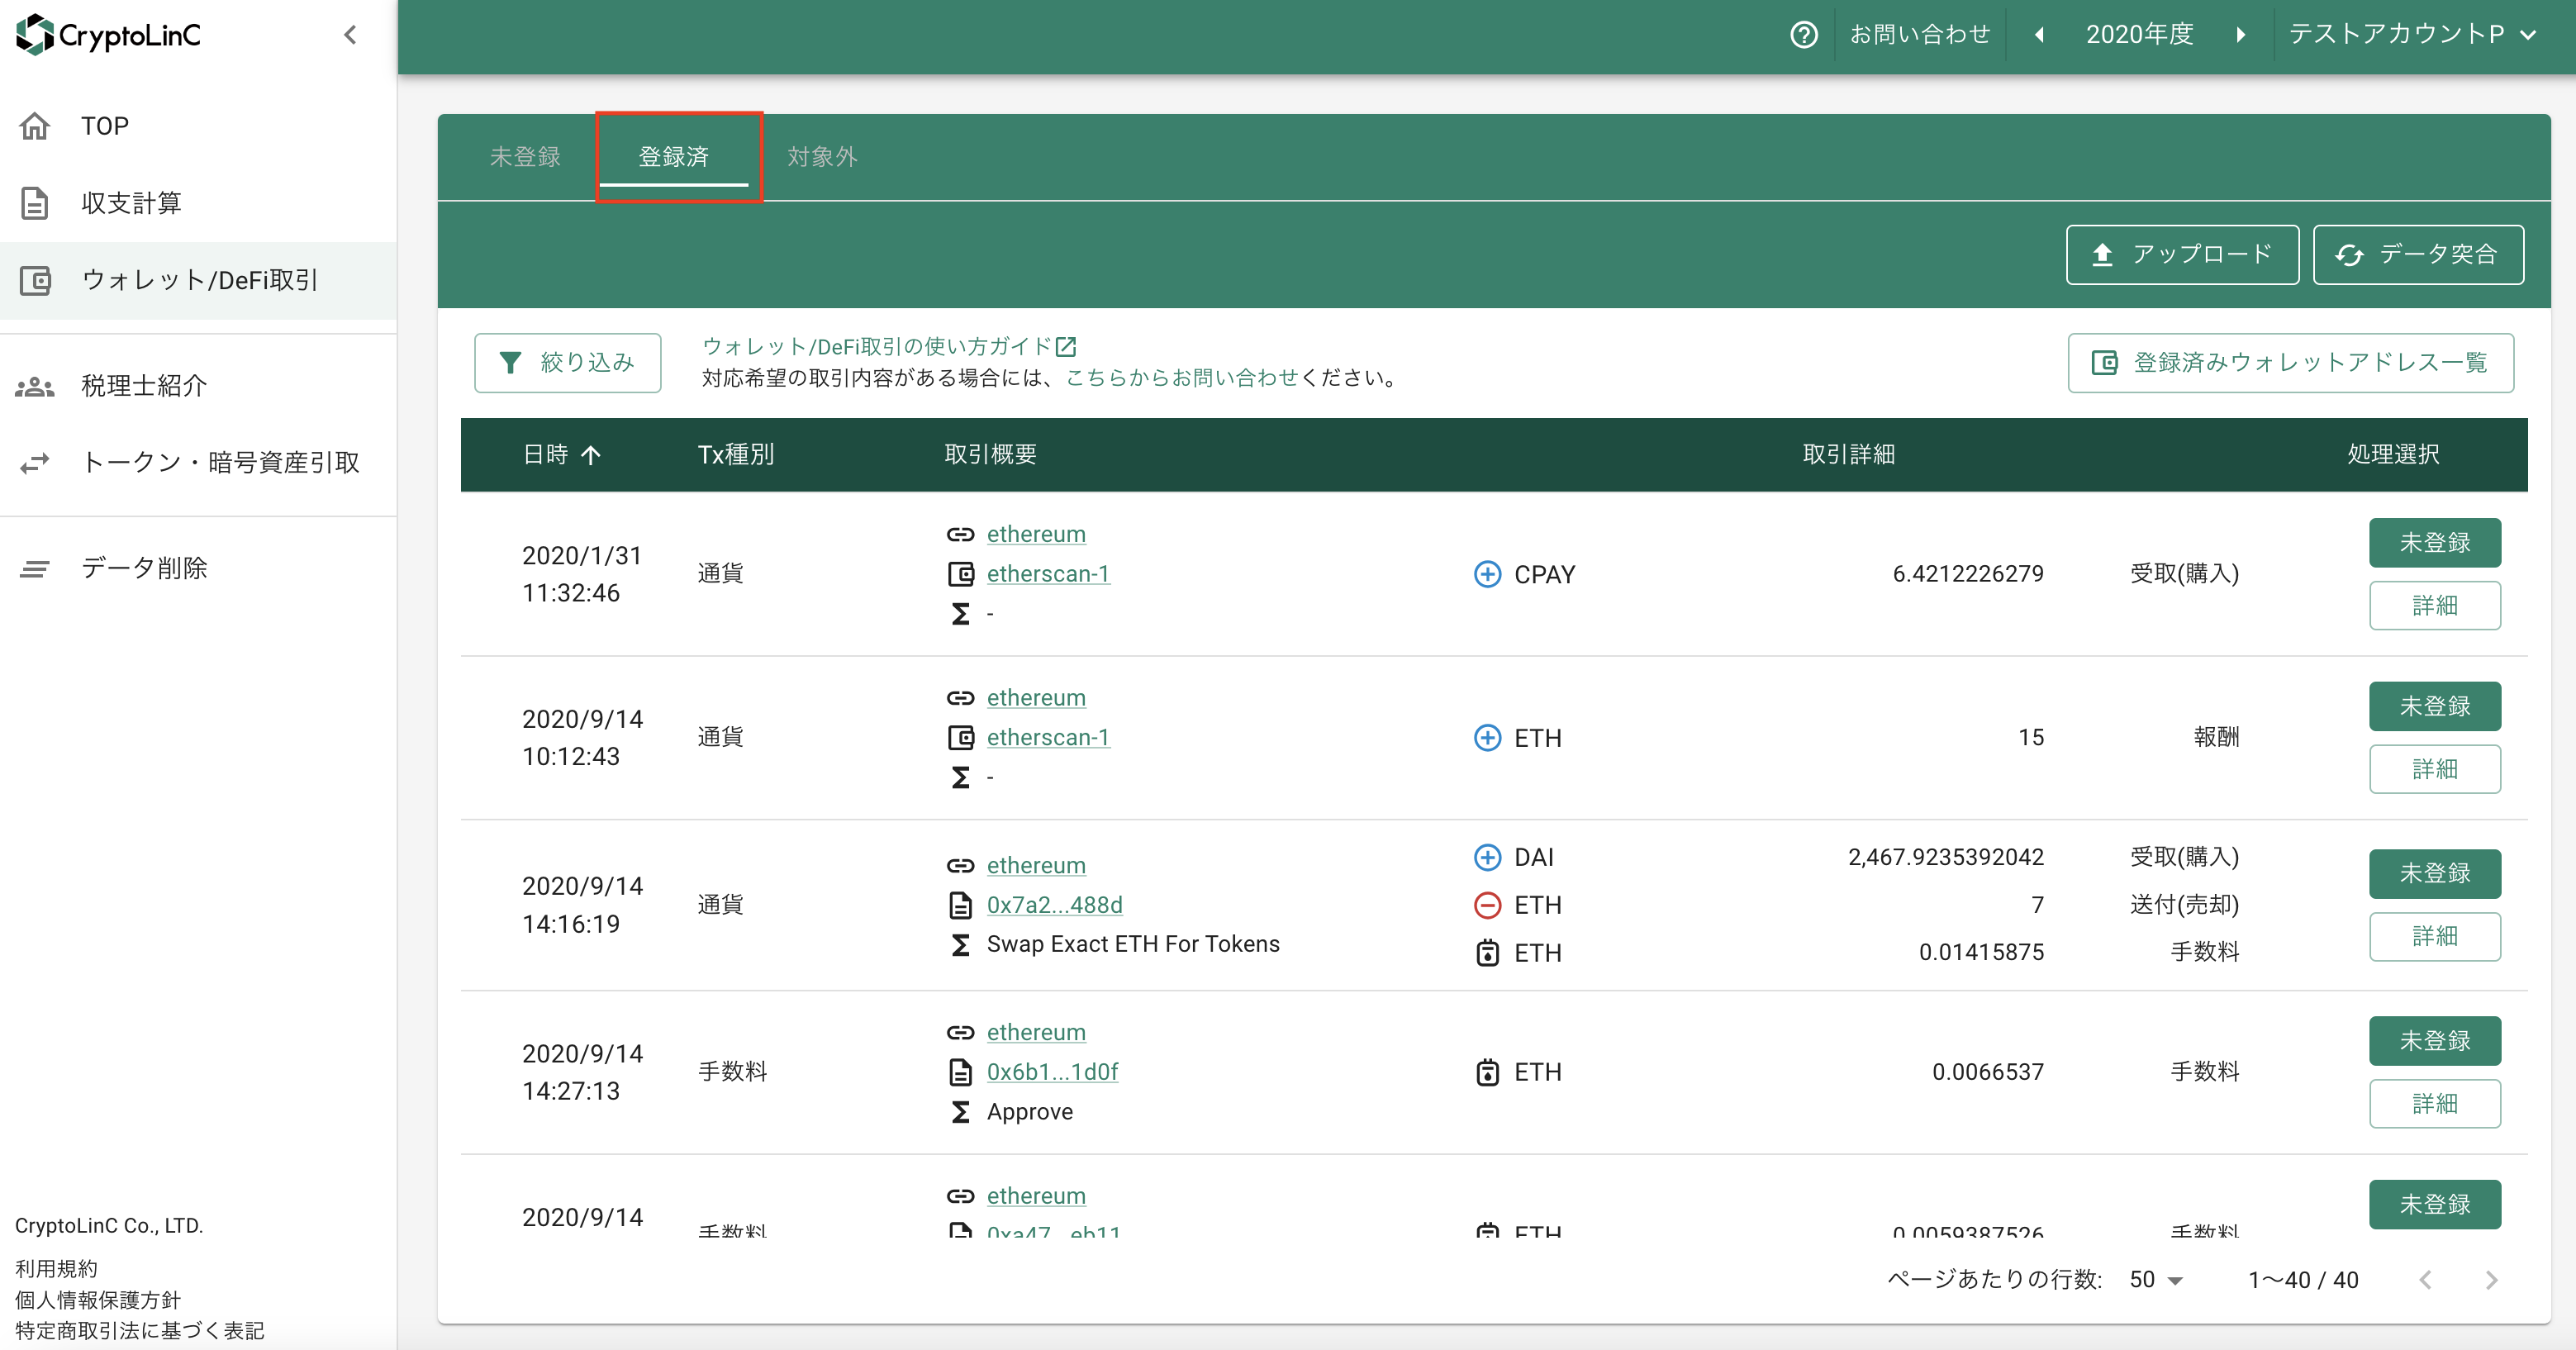This screenshot has height=1350, width=2576.
Task: Click the red minus icon beside ETH
Action: point(1488,905)
